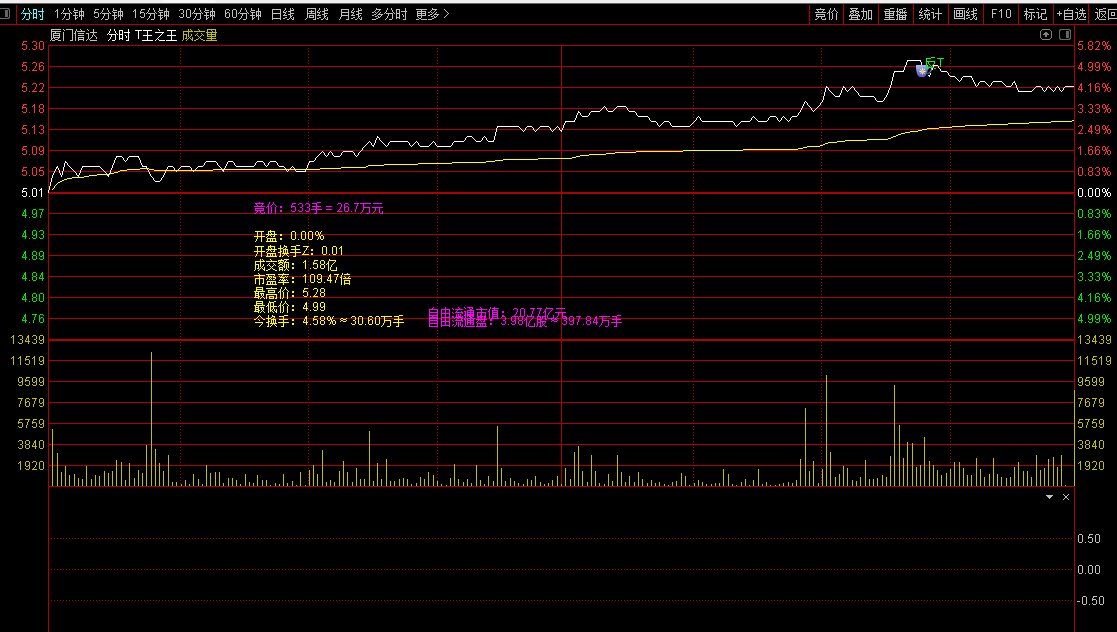This screenshot has width=1117, height=632.
Task: Click the 5.82% right axis label
Action: click(x=1094, y=46)
